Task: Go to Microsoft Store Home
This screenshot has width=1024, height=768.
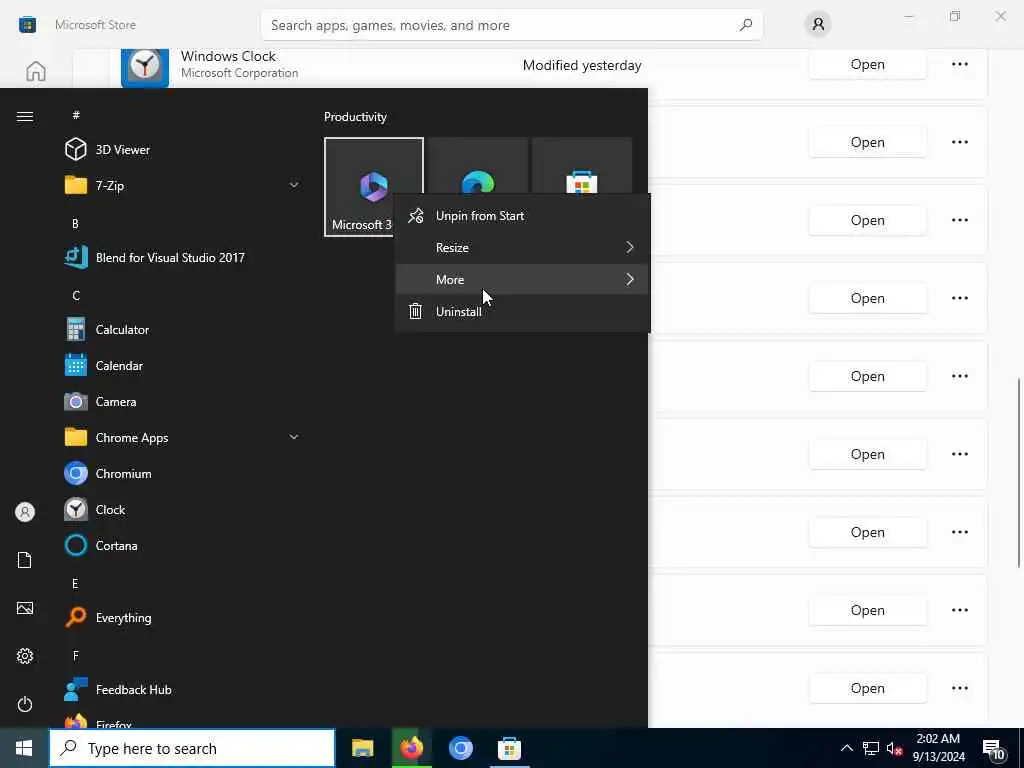Action: pyautogui.click(x=36, y=71)
